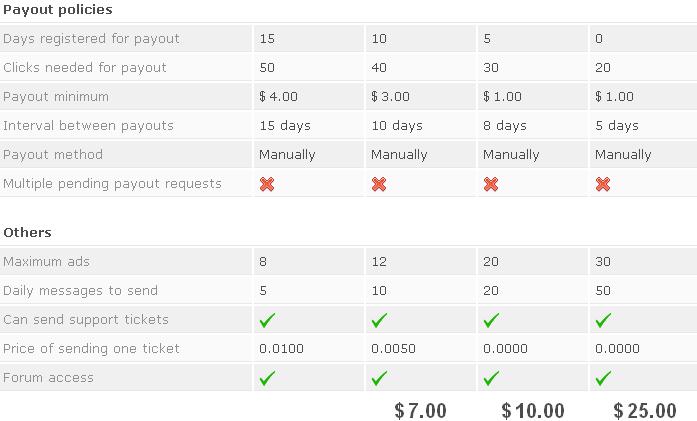Click third green check for Forum access
This screenshot has width=697, height=421.
point(491,378)
